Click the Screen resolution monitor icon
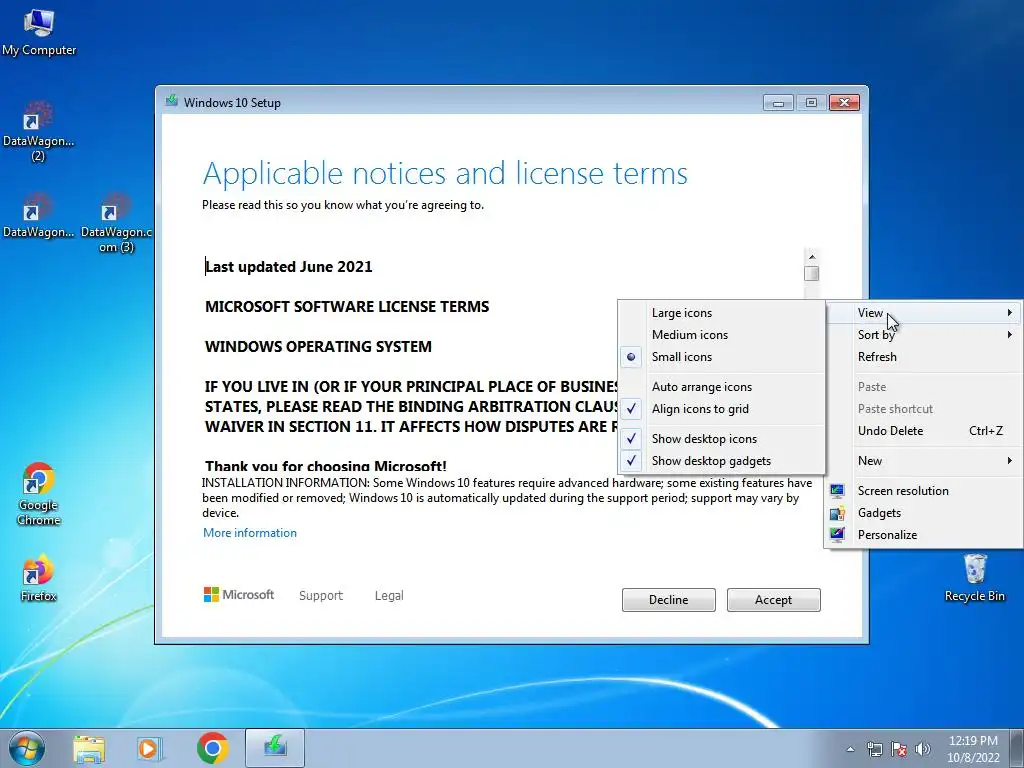This screenshot has height=768, width=1024. [837, 490]
